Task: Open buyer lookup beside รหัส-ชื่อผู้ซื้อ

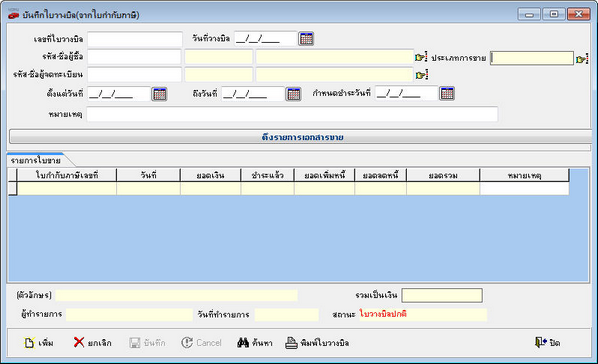Action: [x=421, y=57]
